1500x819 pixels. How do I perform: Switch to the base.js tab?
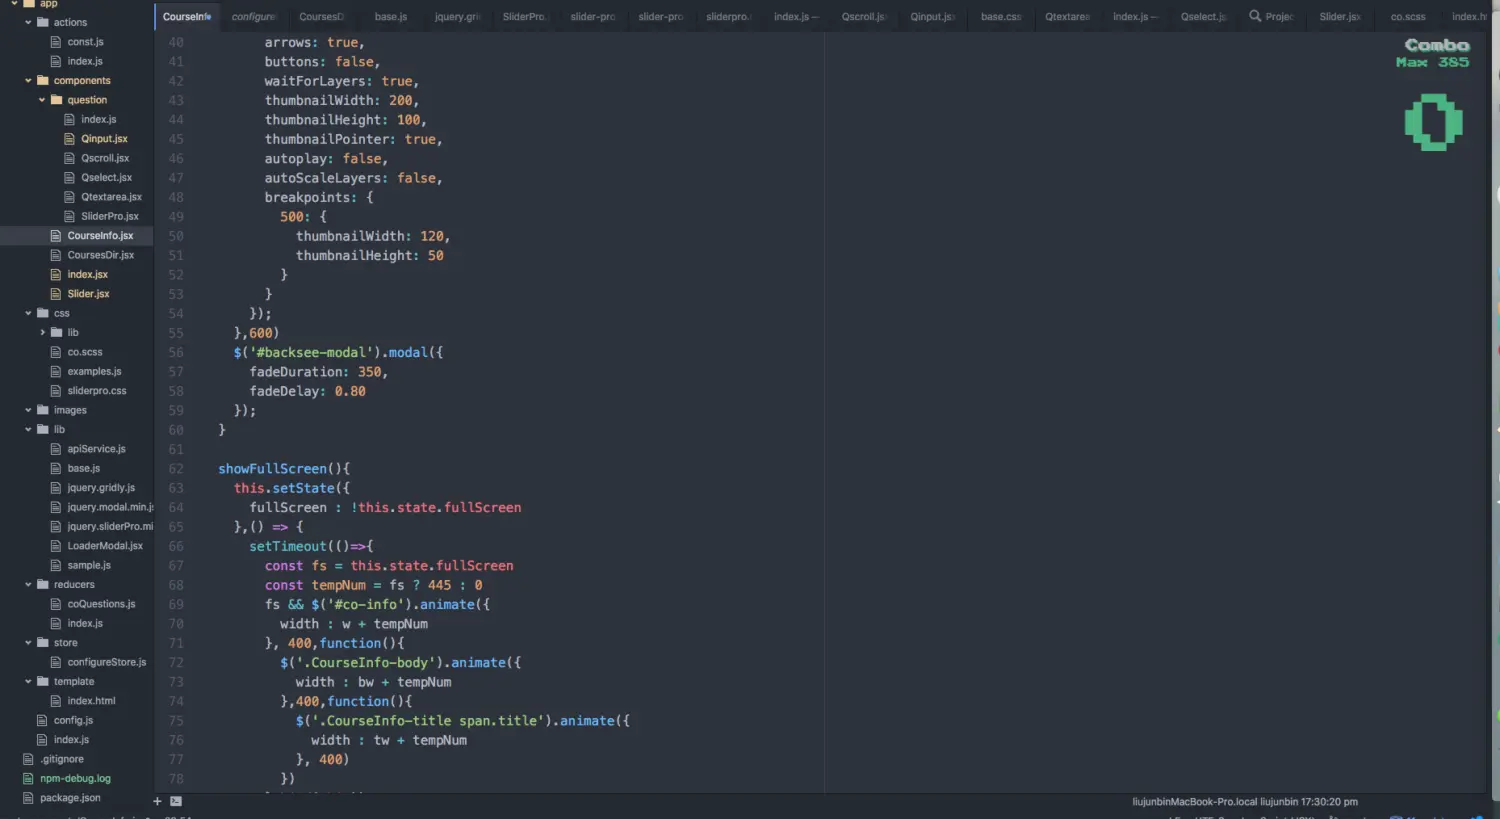coord(391,17)
